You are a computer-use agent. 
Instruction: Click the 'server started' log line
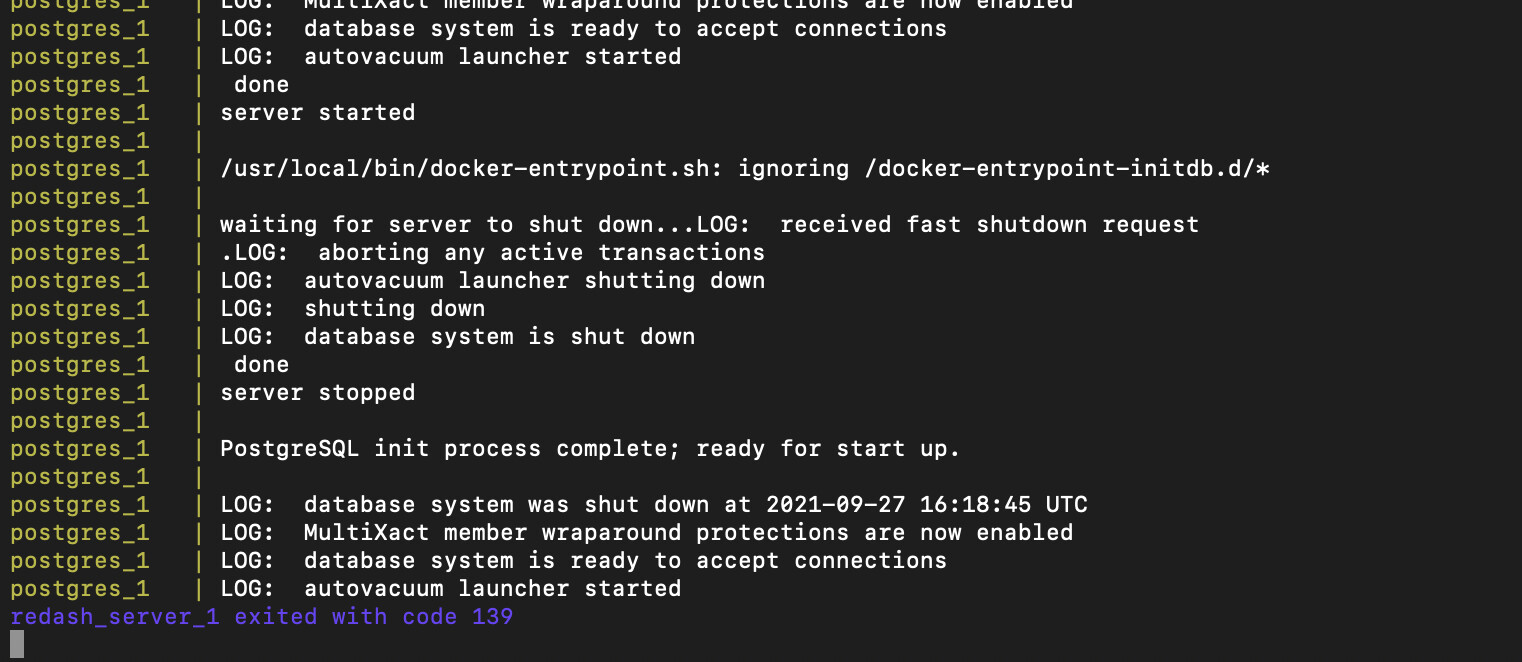click(318, 112)
